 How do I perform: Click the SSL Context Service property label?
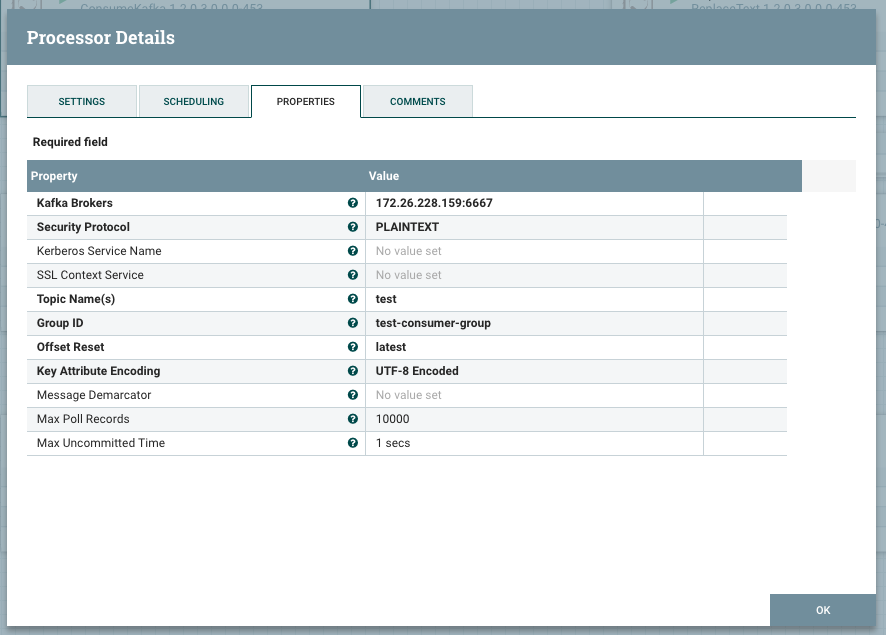click(90, 275)
